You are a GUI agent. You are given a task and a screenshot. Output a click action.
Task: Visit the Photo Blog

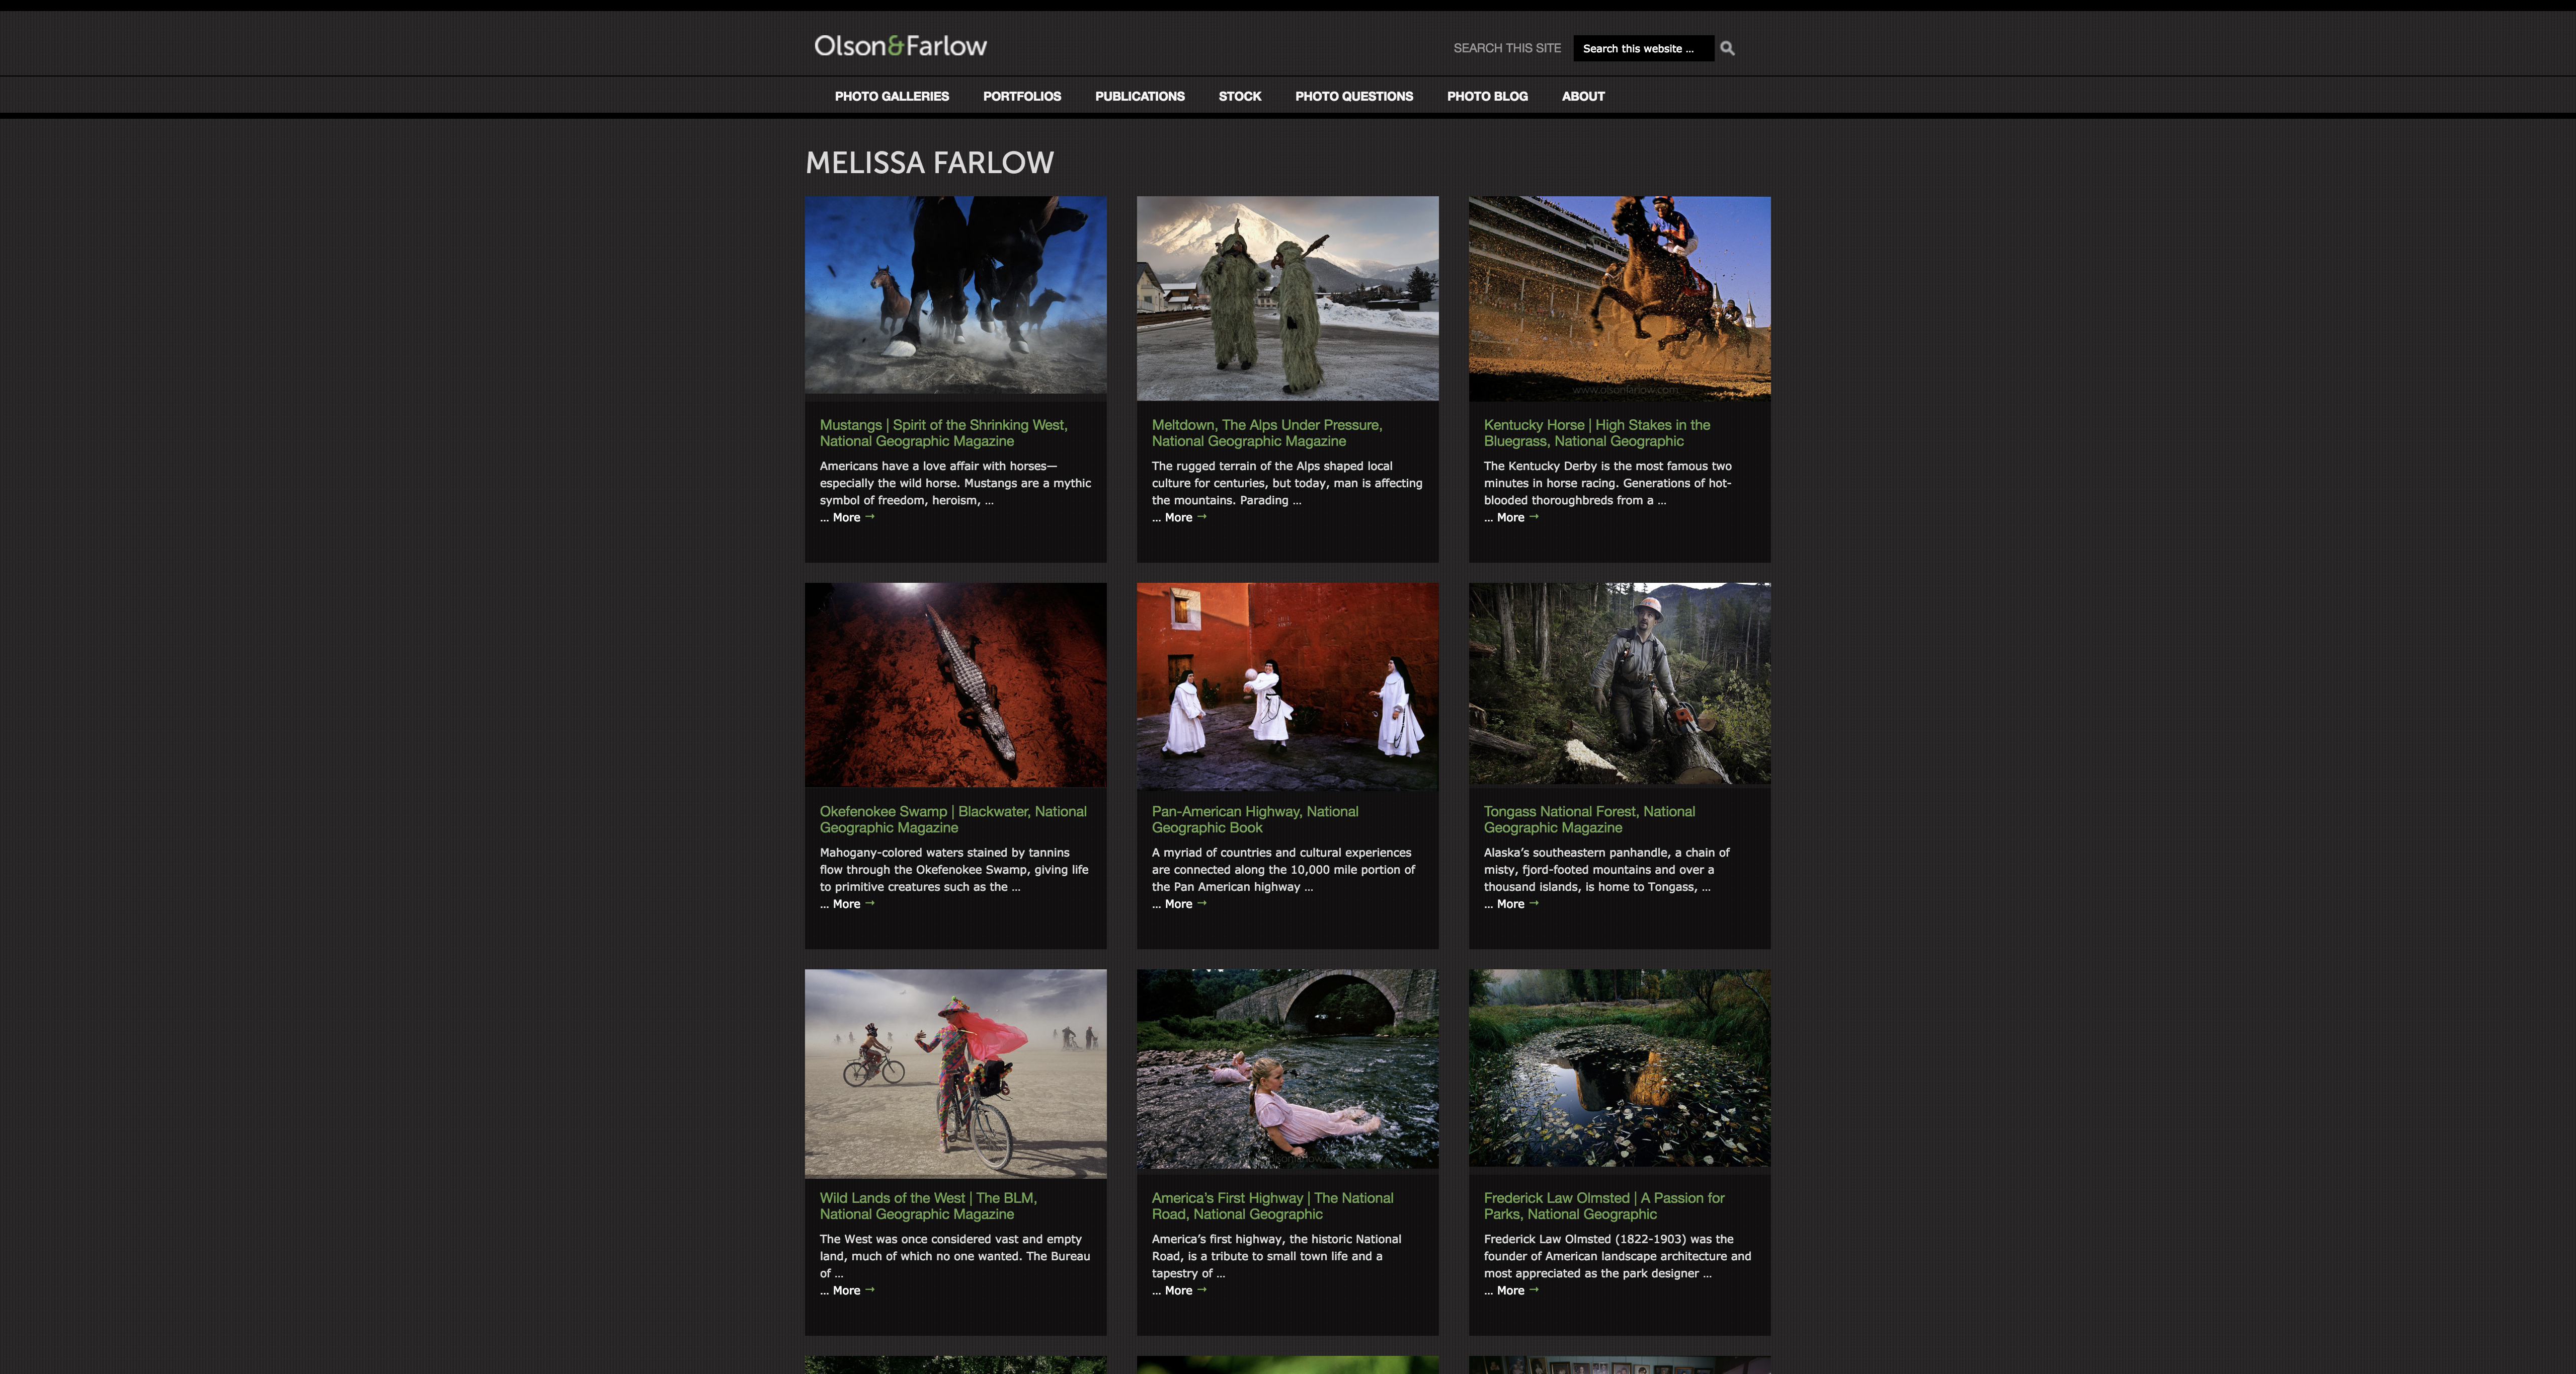click(1486, 96)
